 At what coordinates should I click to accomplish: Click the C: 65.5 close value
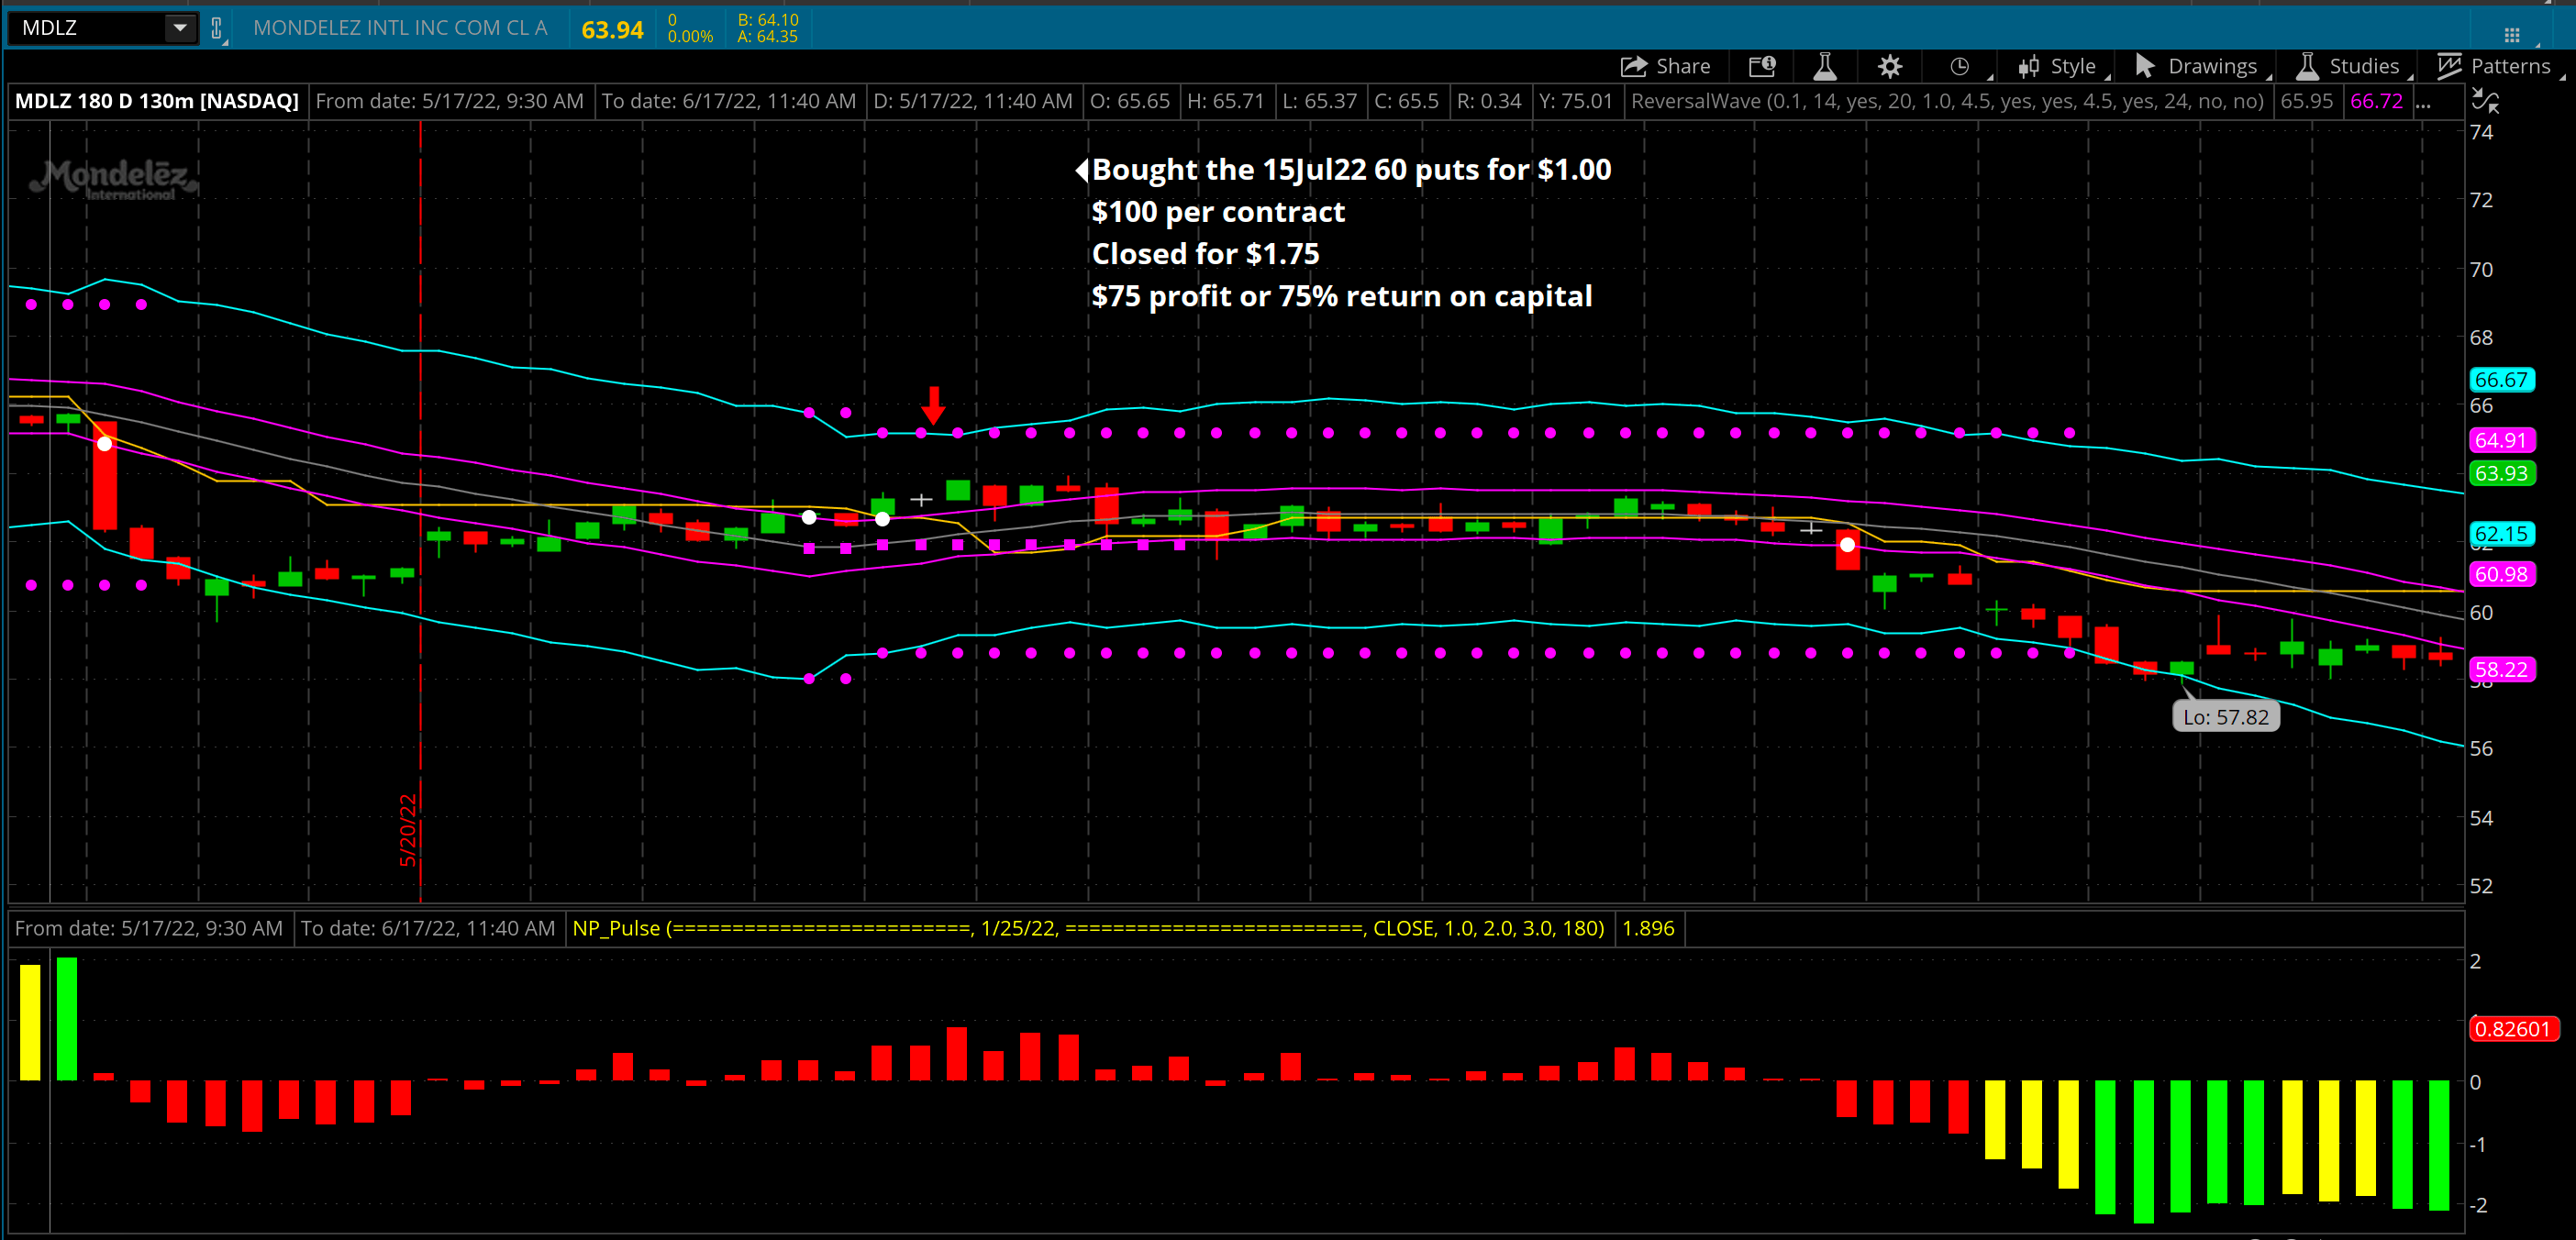[1407, 101]
